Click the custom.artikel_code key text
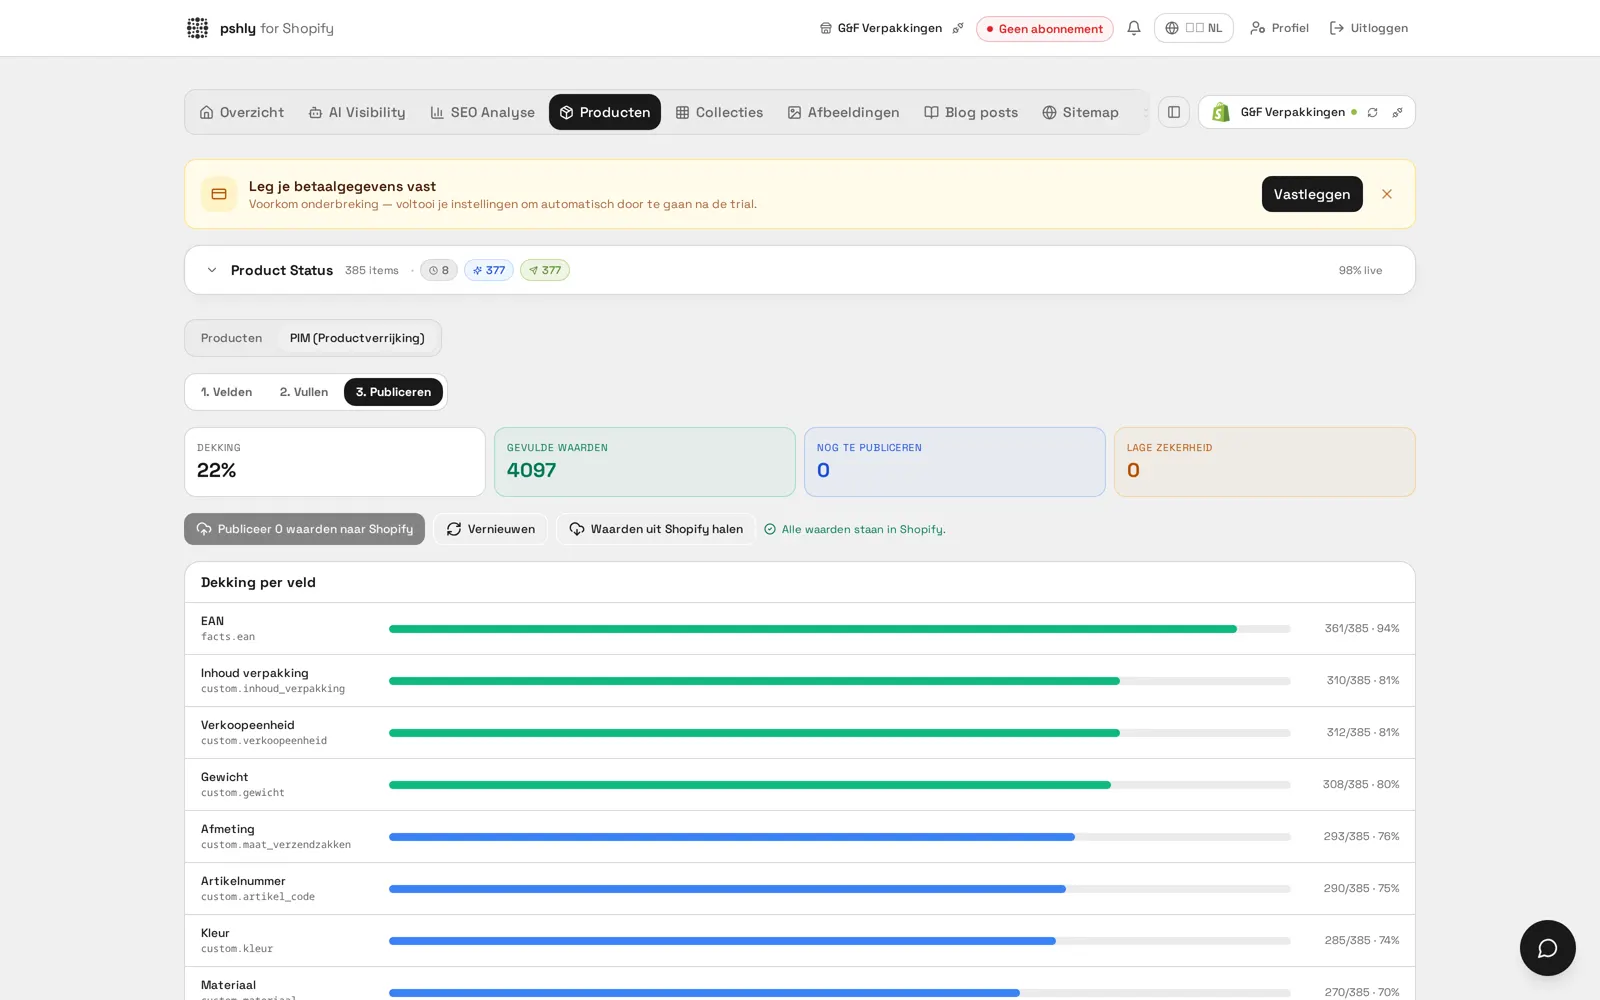Image resolution: width=1600 pixels, height=1000 pixels. (258, 897)
